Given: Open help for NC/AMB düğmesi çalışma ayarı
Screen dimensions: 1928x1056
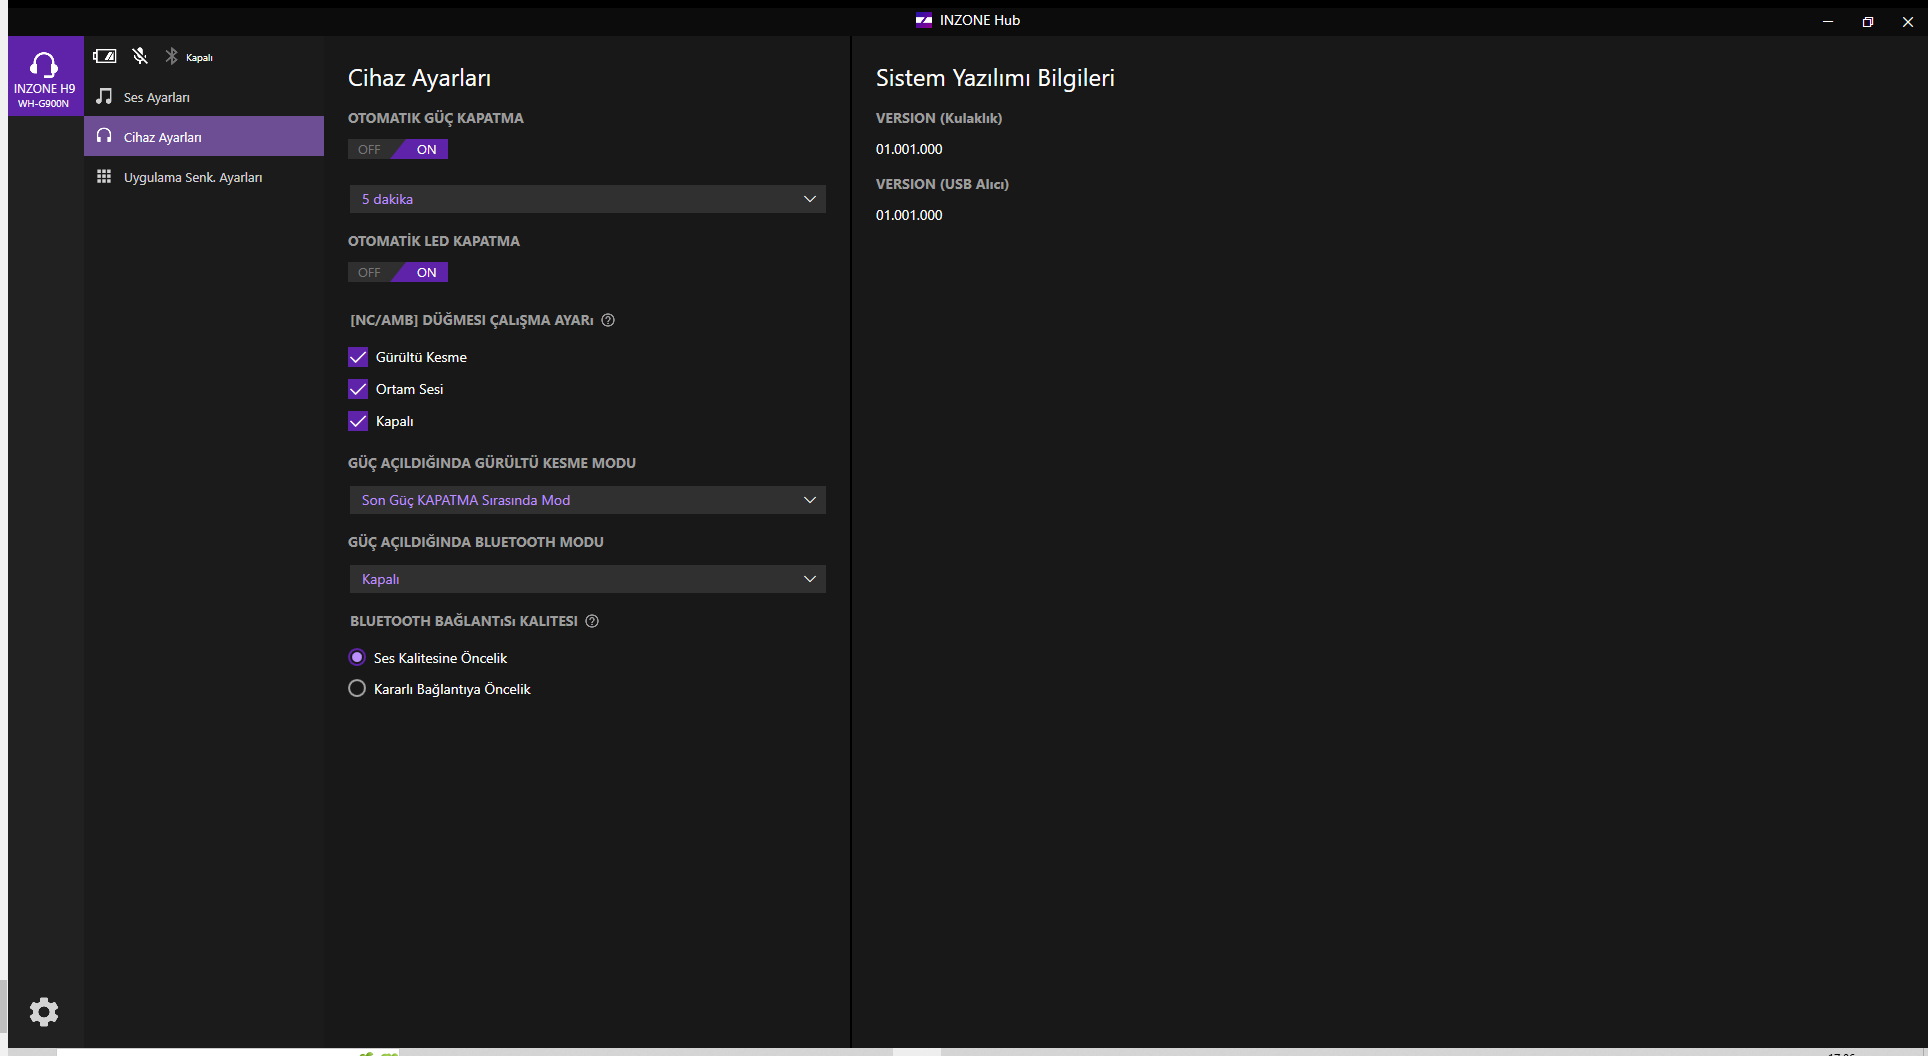Looking at the screenshot, I should click(x=608, y=320).
